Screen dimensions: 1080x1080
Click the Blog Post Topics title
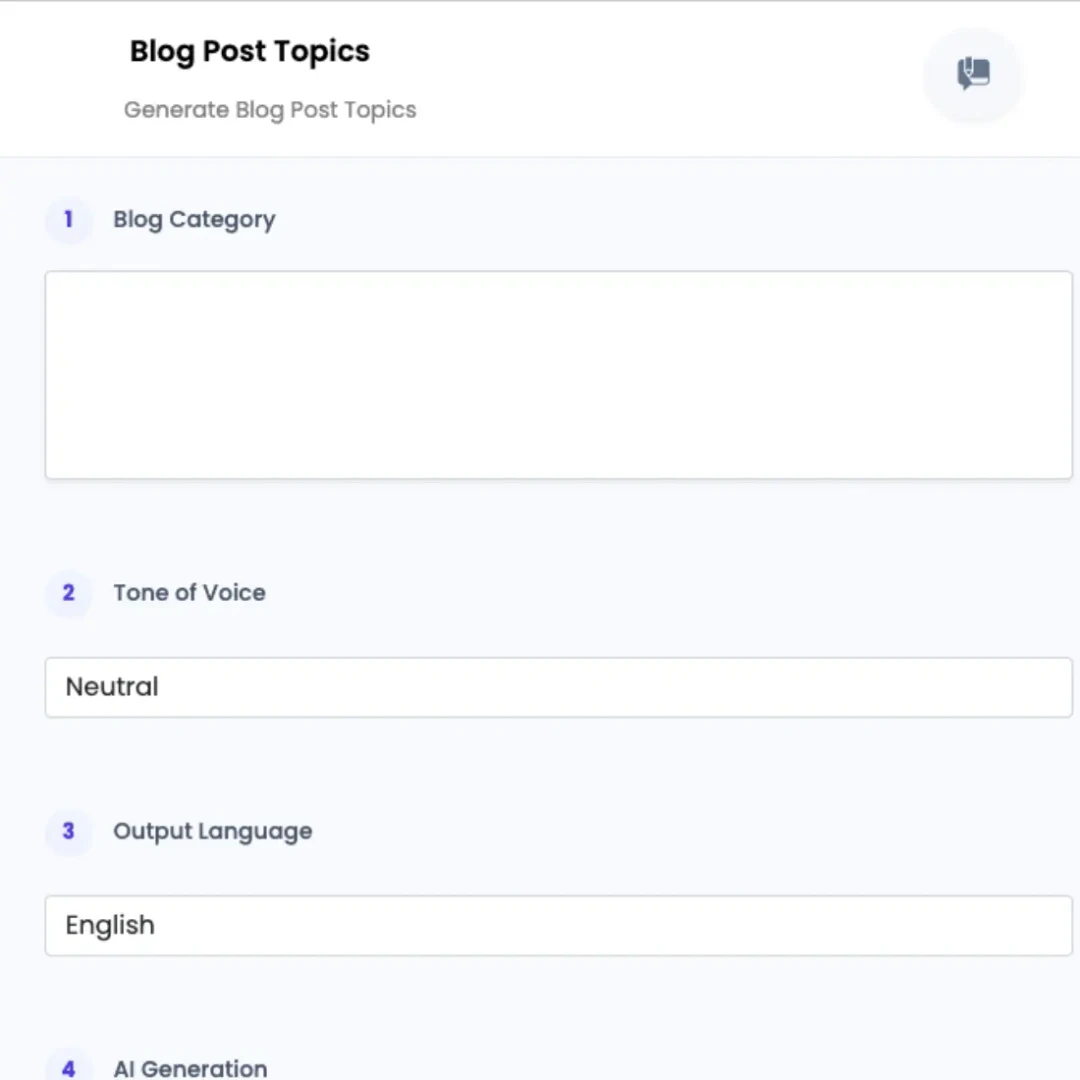pyautogui.click(x=249, y=51)
